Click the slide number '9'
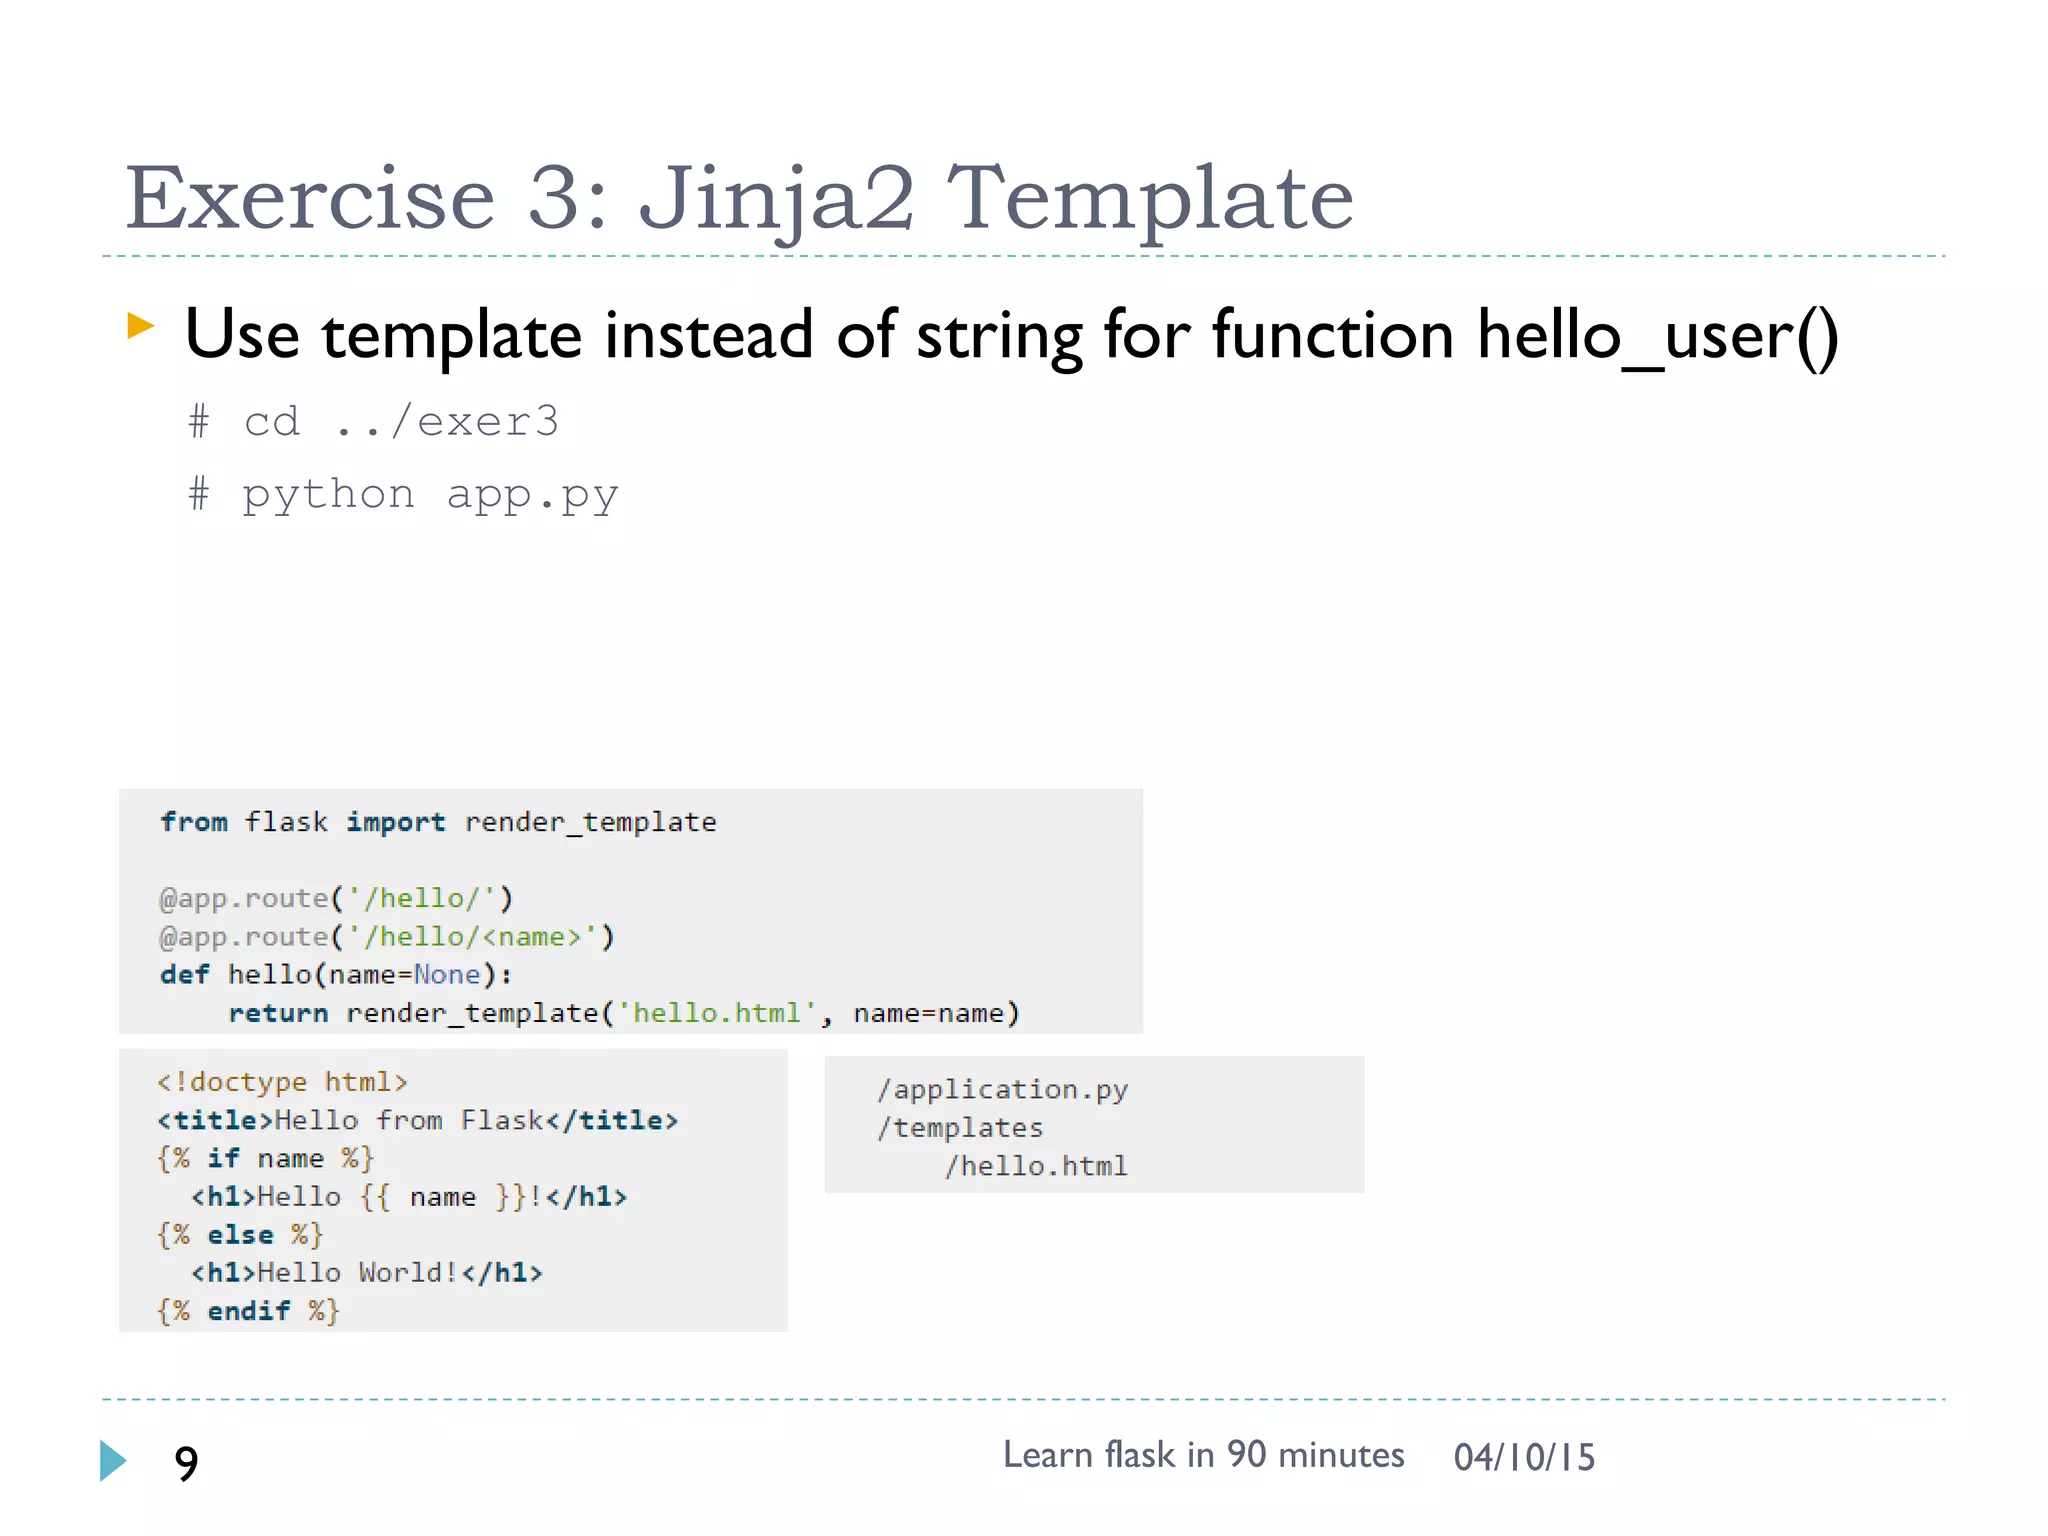This screenshot has width=2048, height=1536. (x=186, y=1464)
